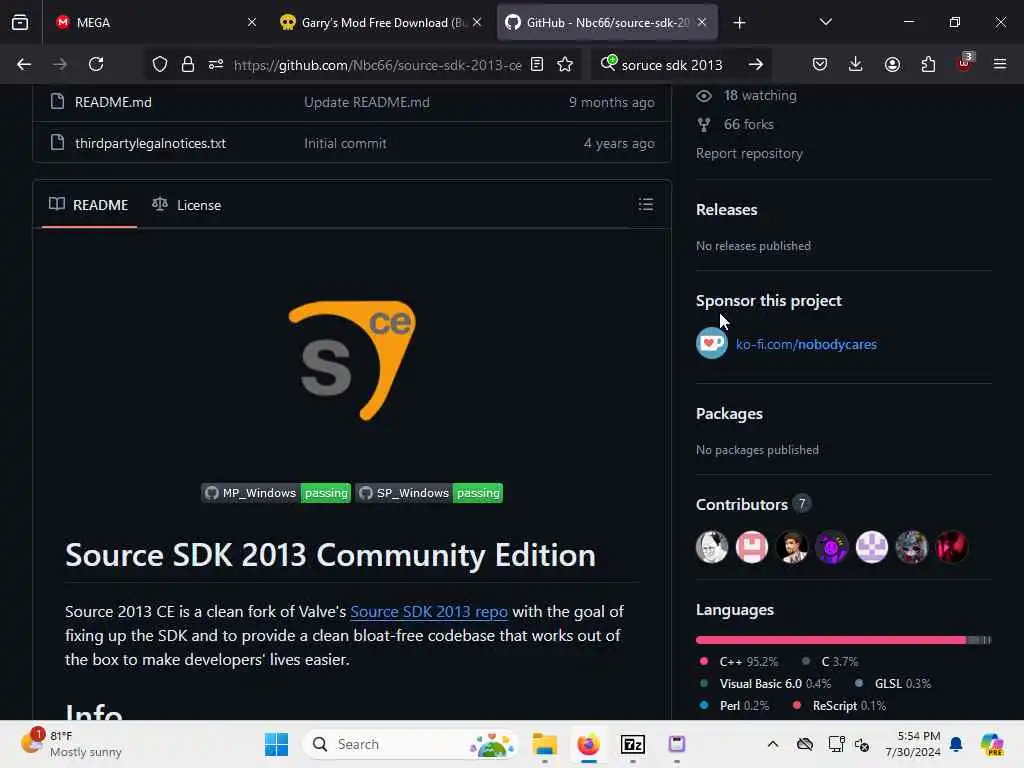This screenshot has width=1024, height=768.
Task: Reload the GitHub page
Action: [96, 64]
